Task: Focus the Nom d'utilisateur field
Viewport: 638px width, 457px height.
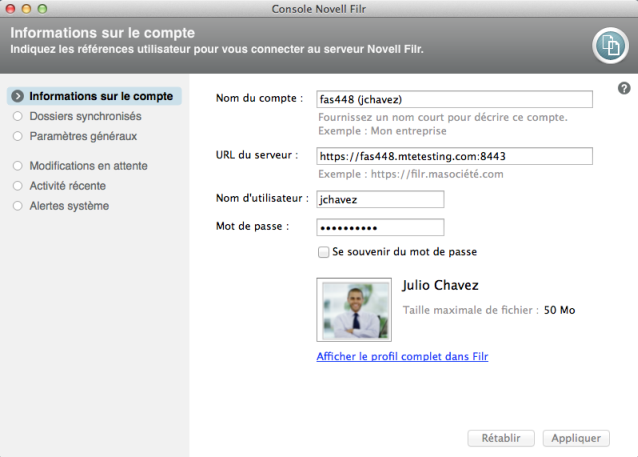Action: click(x=380, y=199)
